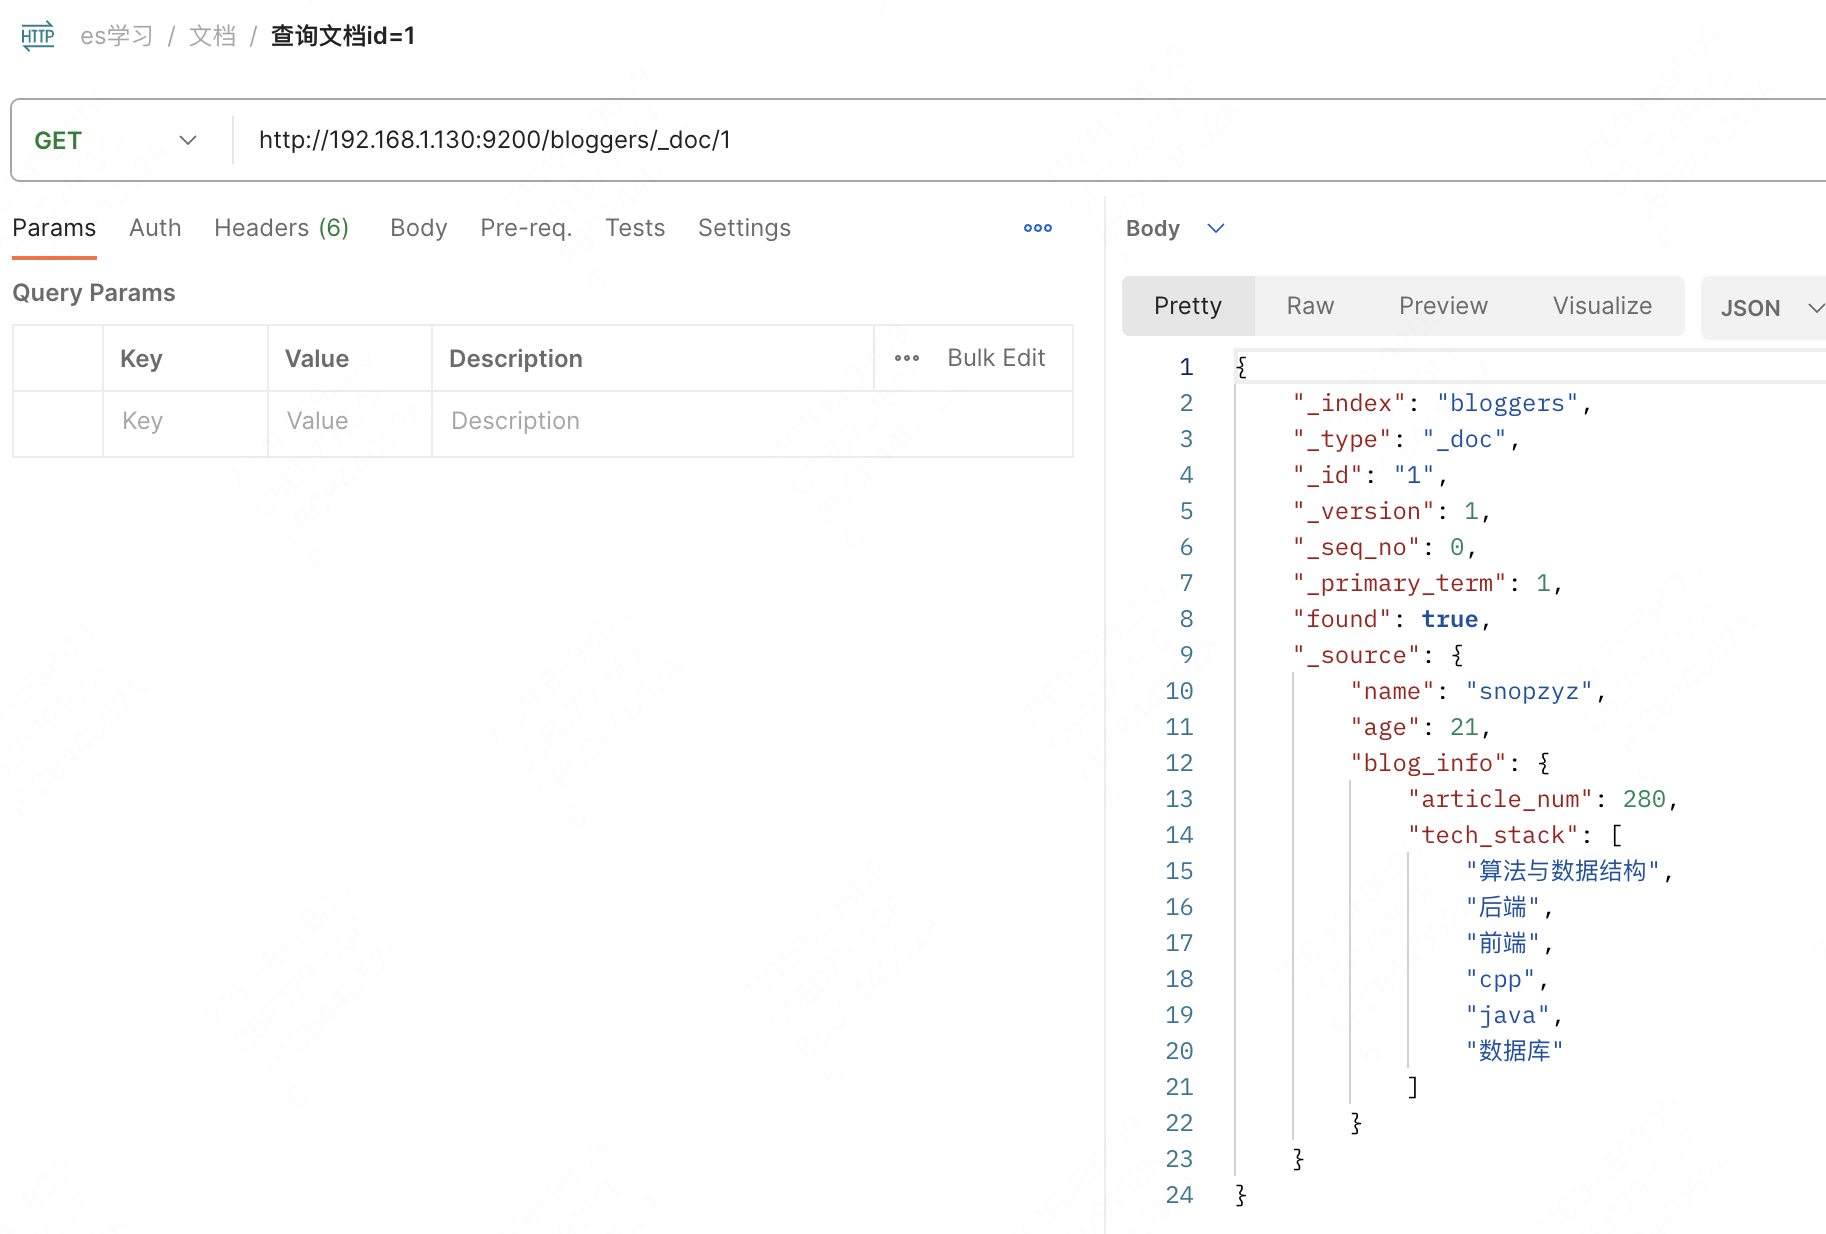Switch to Visualize response view

pyautogui.click(x=1602, y=306)
